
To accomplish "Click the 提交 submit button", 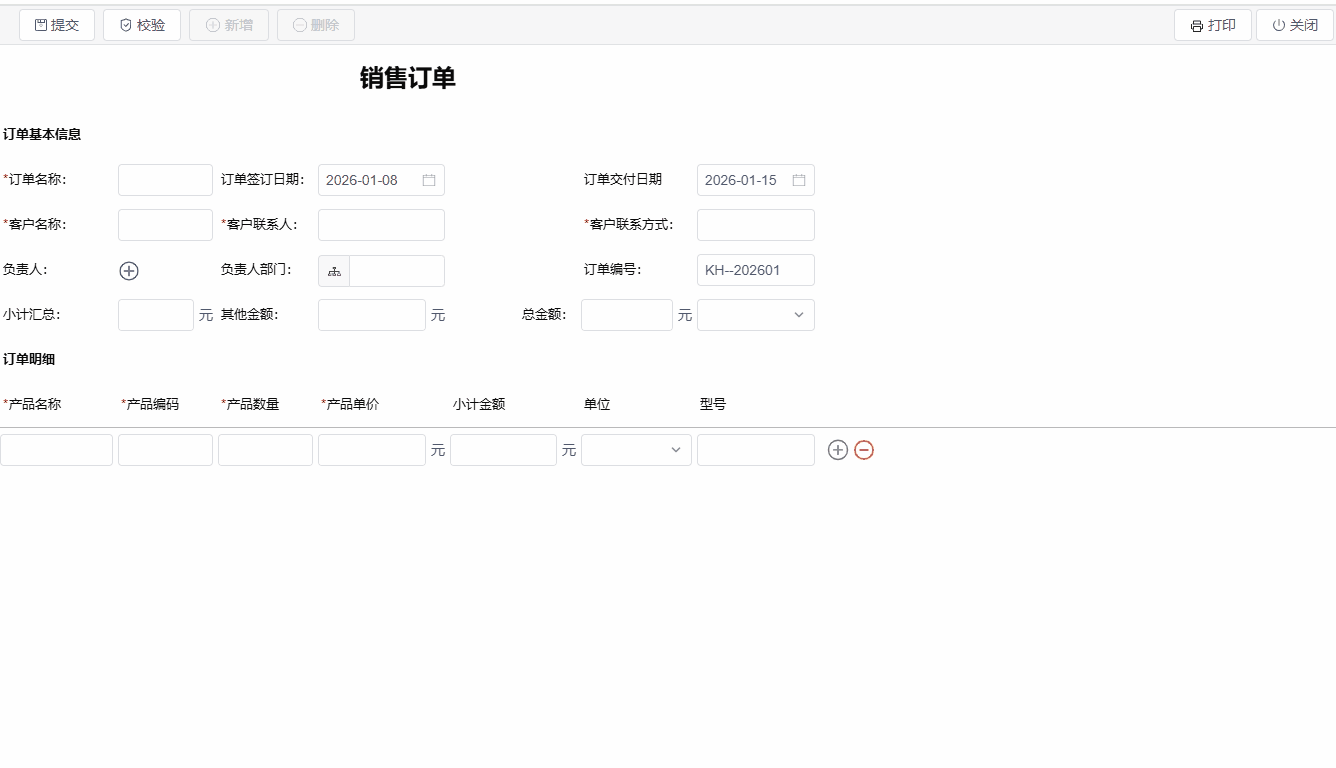I will click(57, 25).
